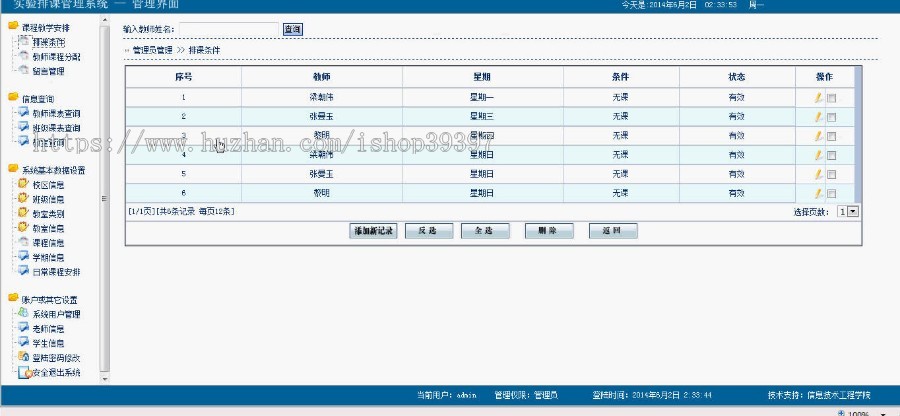Click the icon beside 教师课表查询

[24, 112]
